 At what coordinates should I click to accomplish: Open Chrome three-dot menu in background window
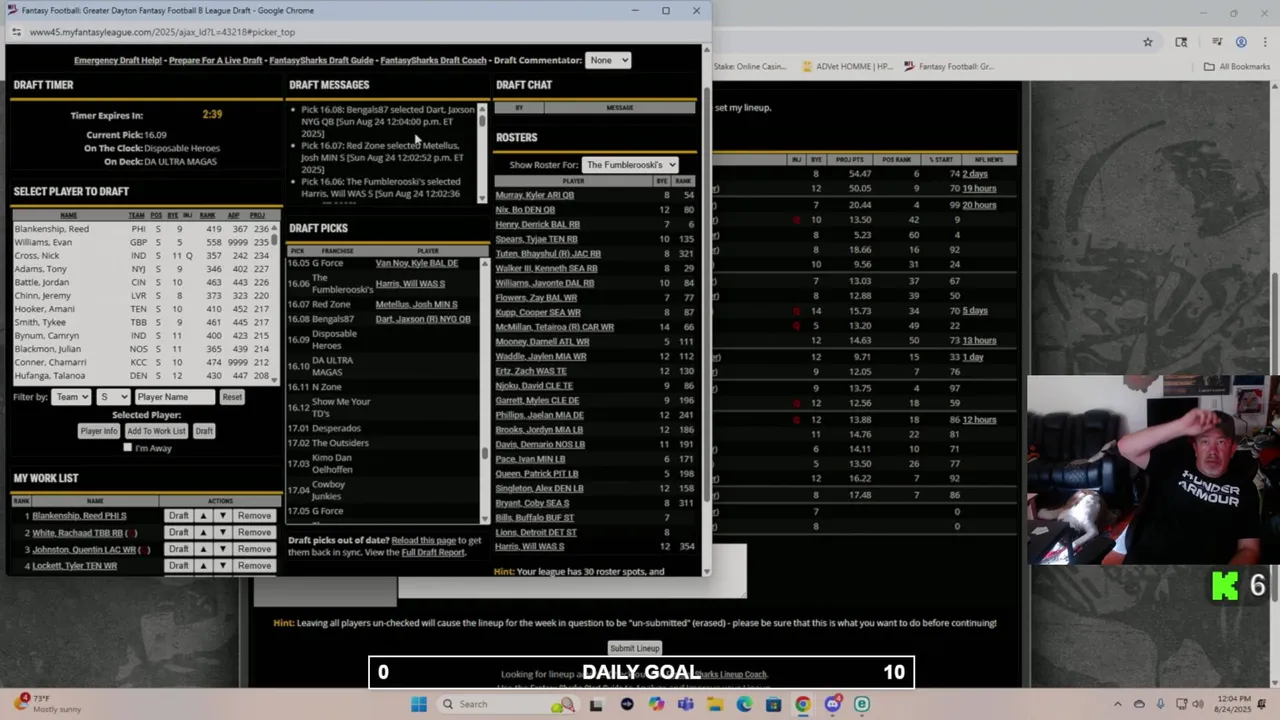click(1263, 42)
